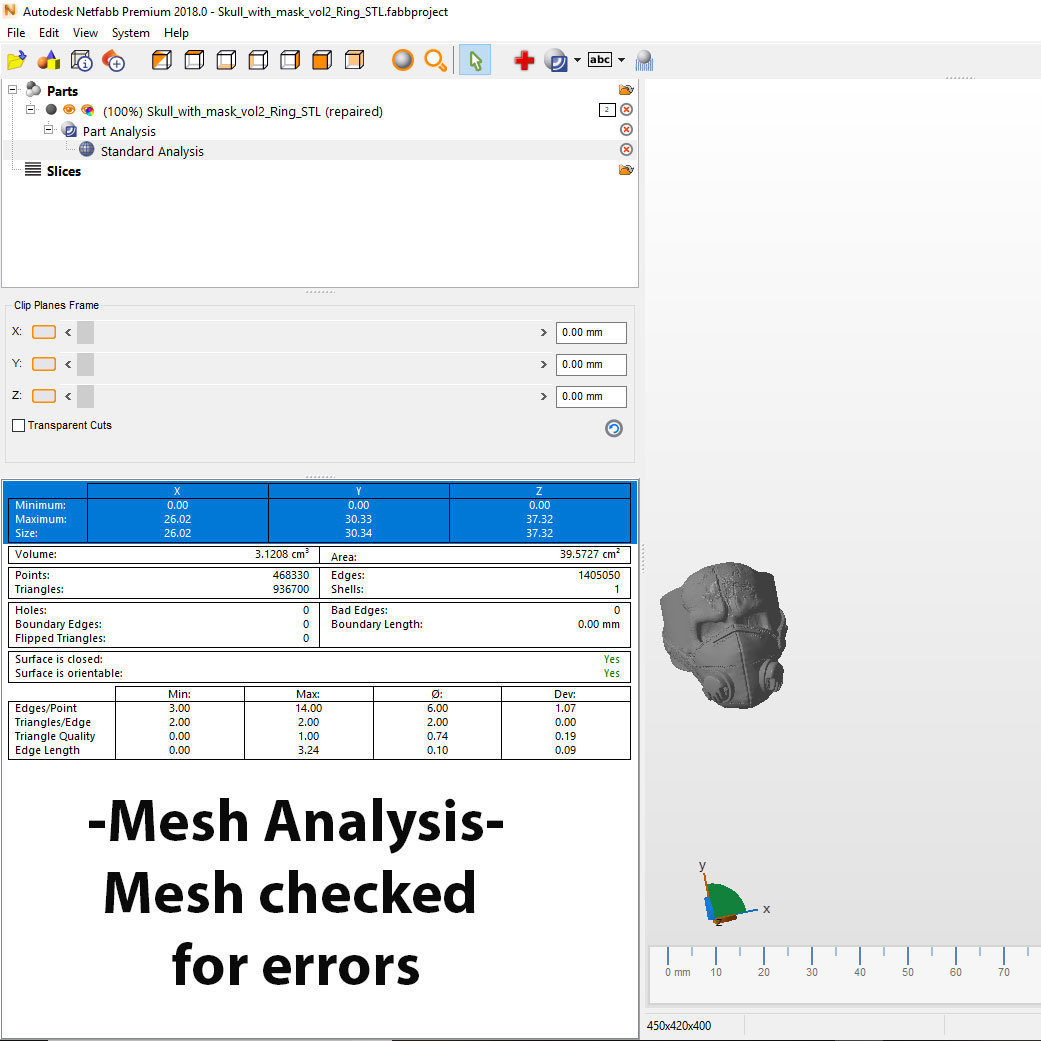Toggle the X clip plane orange button
1041x1041 pixels.
[44, 332]
